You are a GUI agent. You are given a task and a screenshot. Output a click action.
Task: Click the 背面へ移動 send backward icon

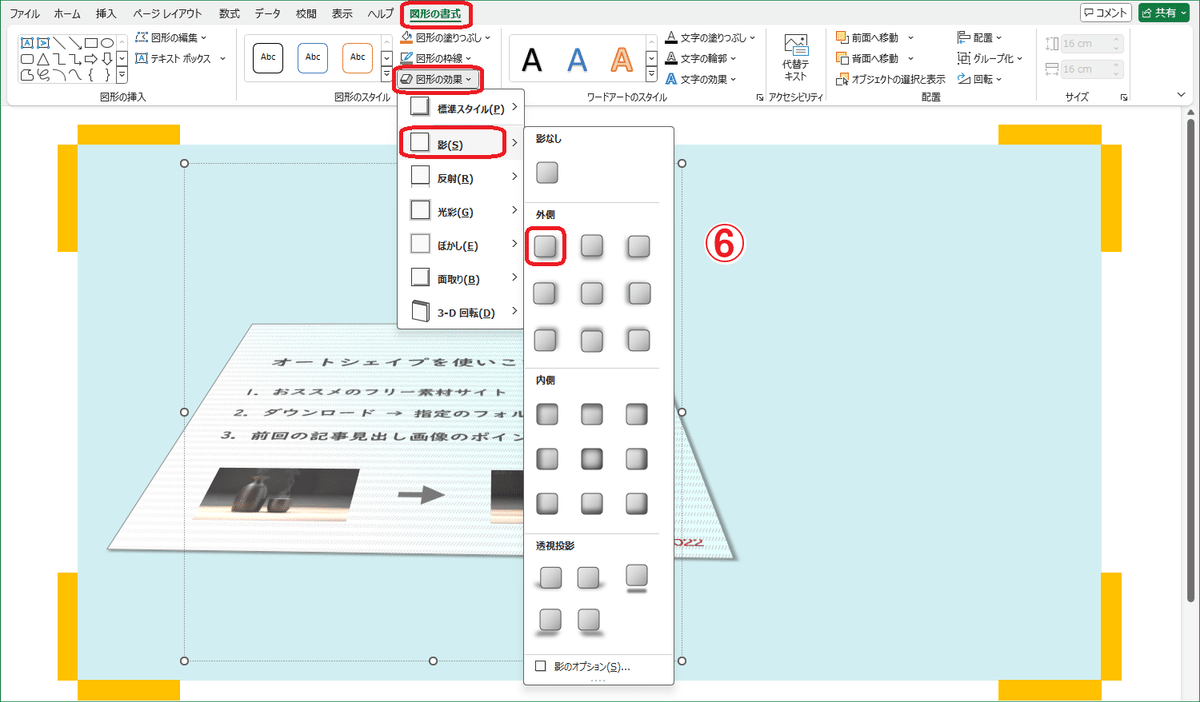point(843,58)
